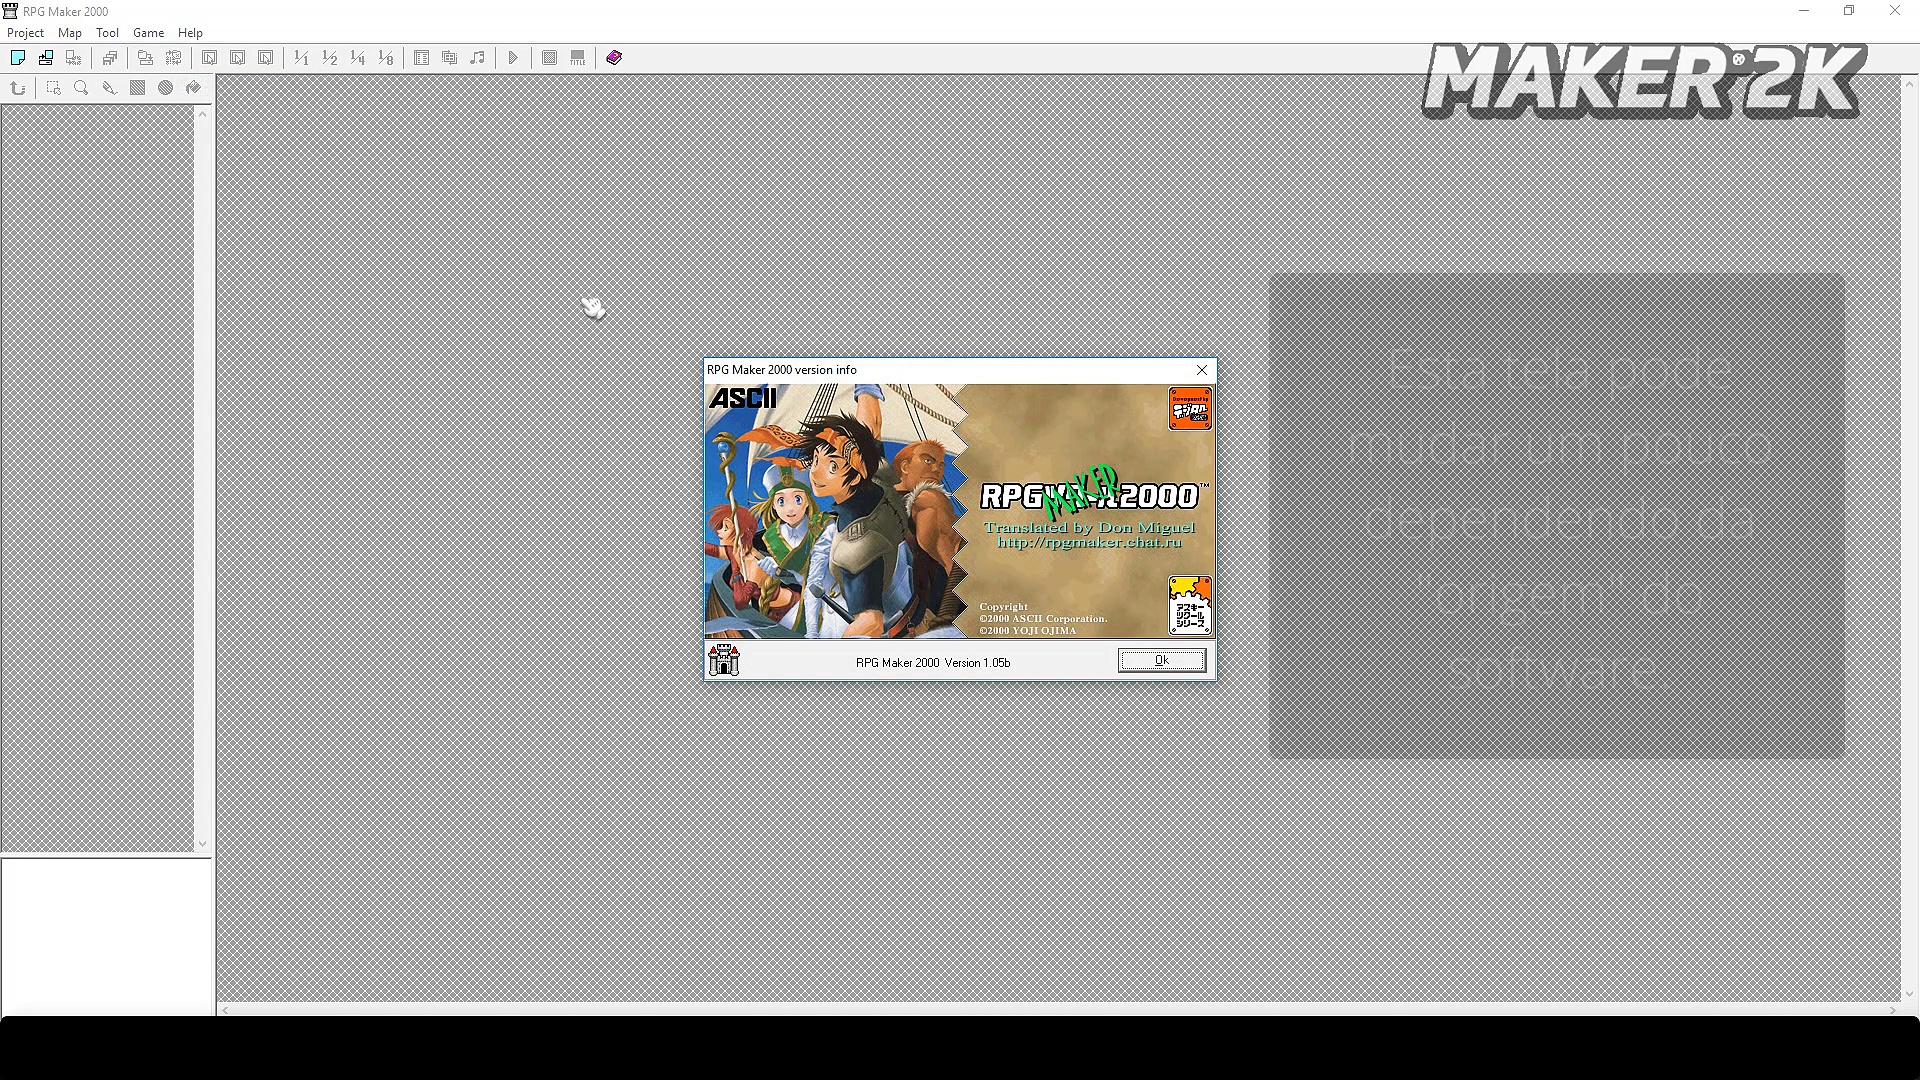This screenshot has width=1920, height=1080.
Task: Open the Map menu
Action: tap(69, 32)
